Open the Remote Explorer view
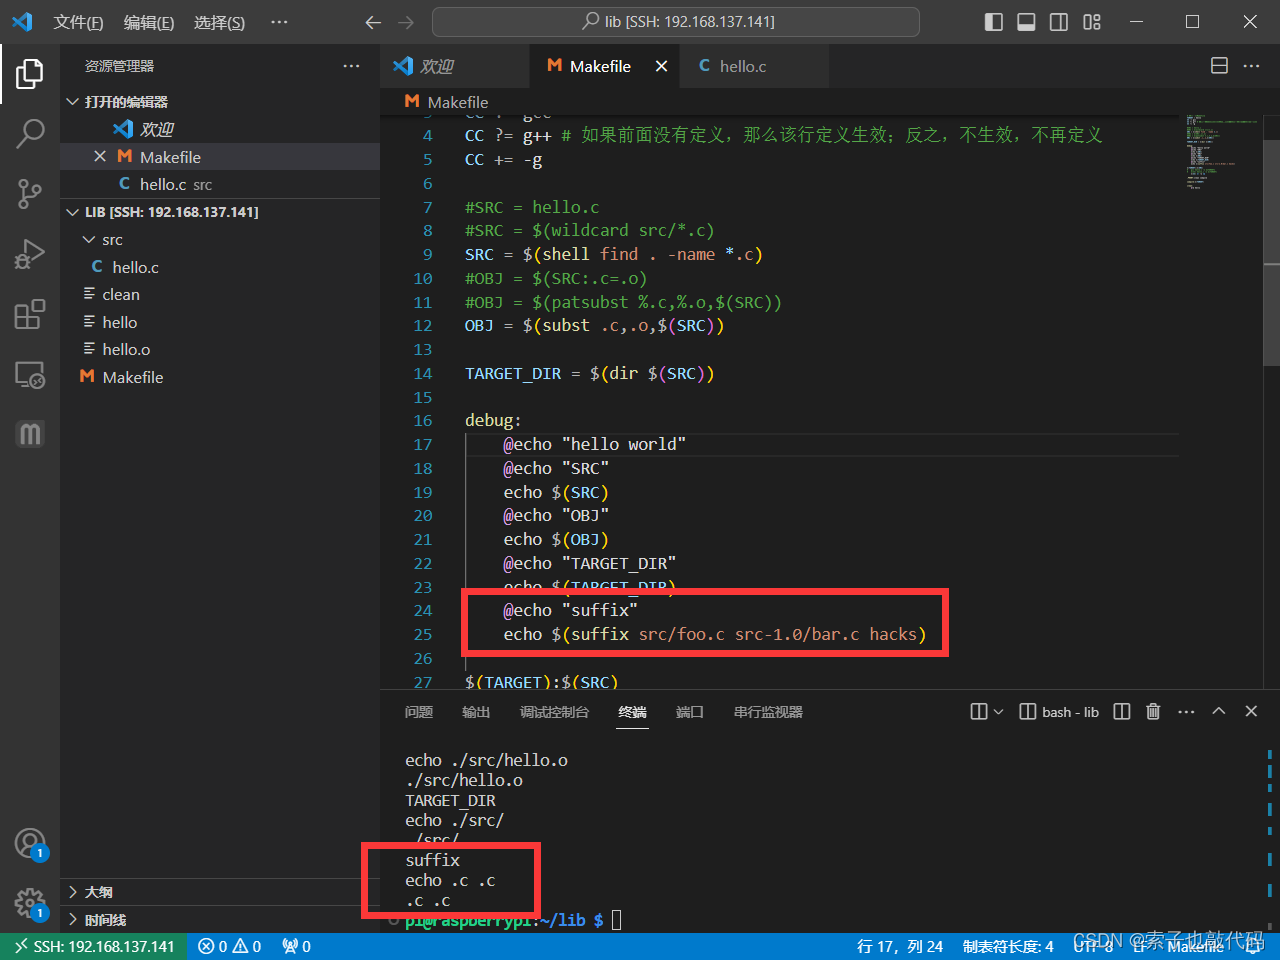This screenshot has width=1280, height=960. pyautogui.click(x=30, y=375)
